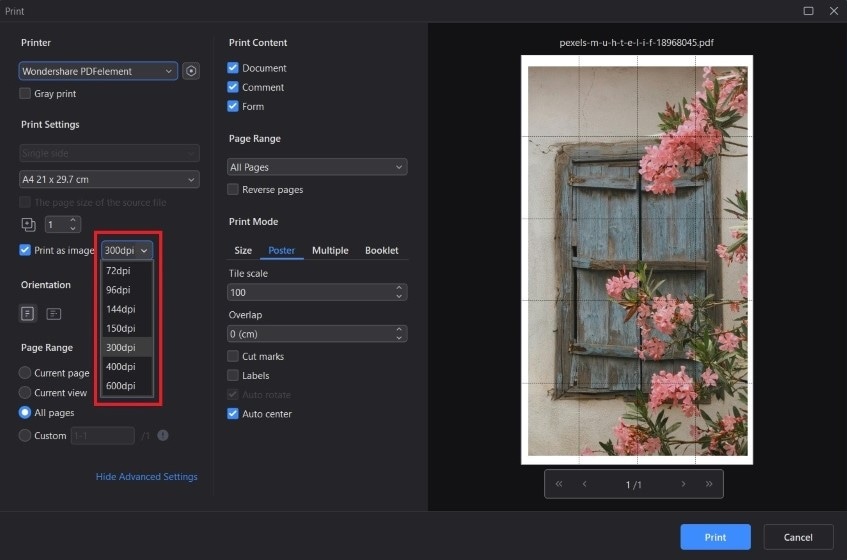Screen dimensions: 847x560
Task: Go to last page in preview
Action: 709,484
